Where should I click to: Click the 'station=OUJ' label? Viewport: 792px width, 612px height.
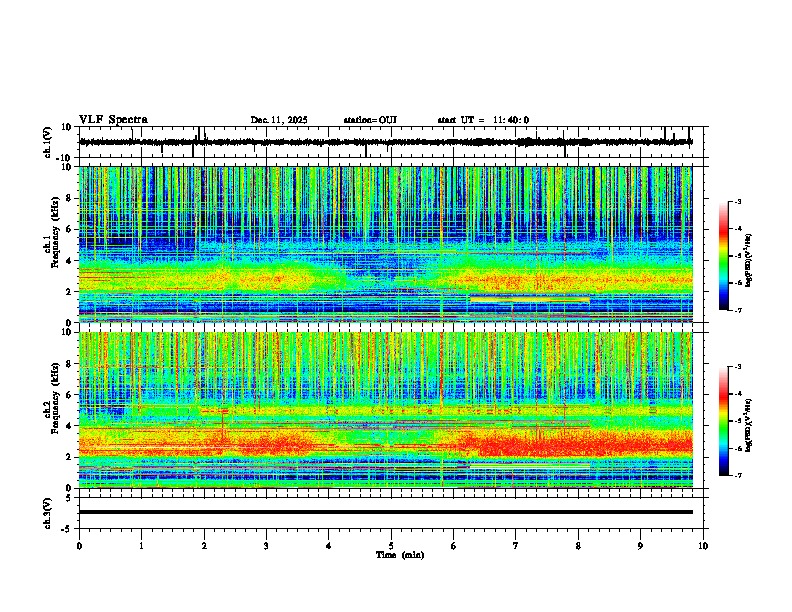coord(370,120)
